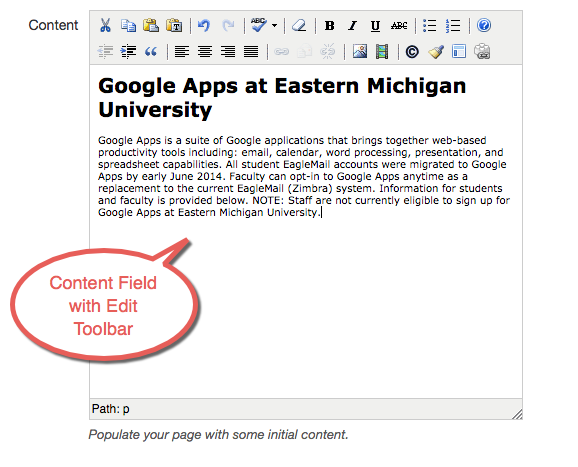This screenshot has height=467, width=578.
Task: Click the Copy icon in toolbar
Action: (128, 25)
